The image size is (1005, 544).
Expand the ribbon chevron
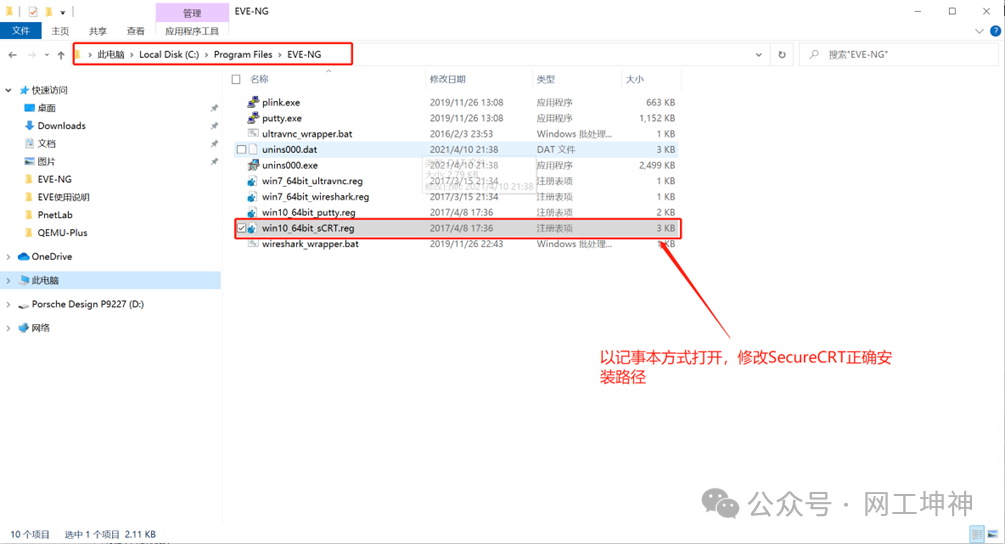(x=979, y=31)
